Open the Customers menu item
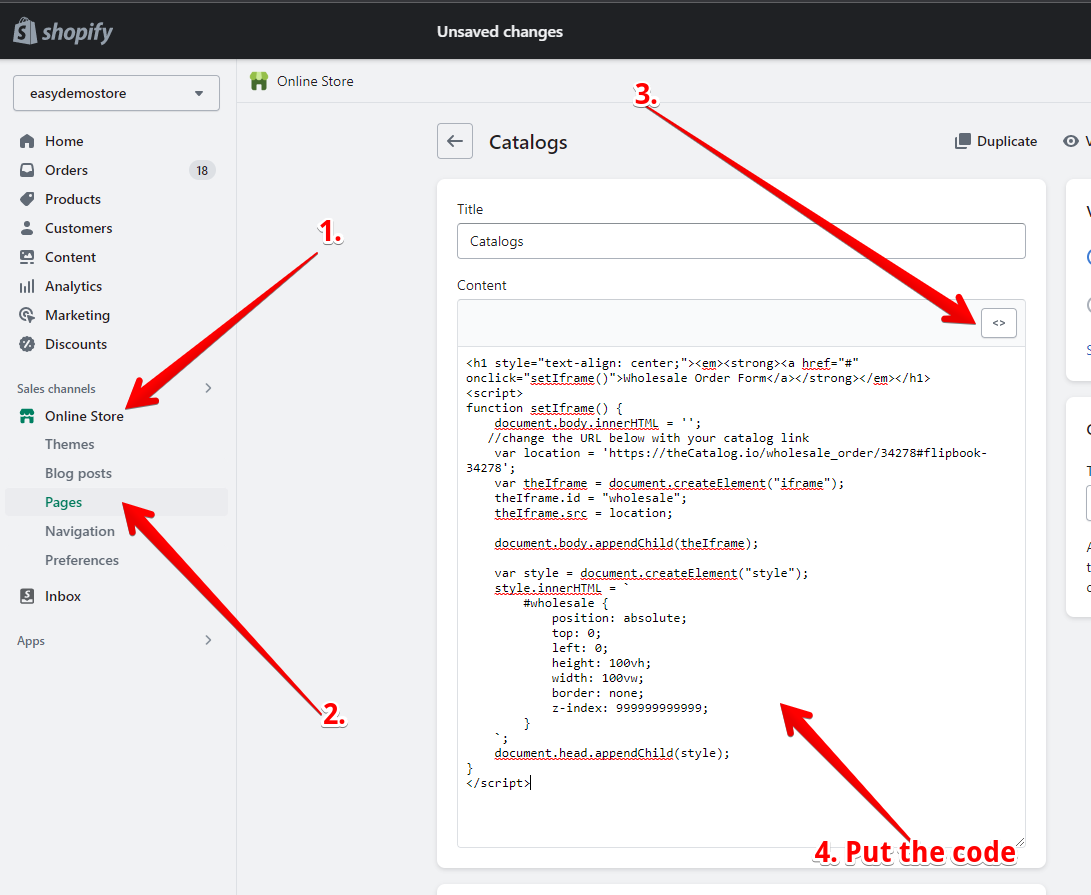Screen dimensions: 1091x895 (x=79, y=228)
